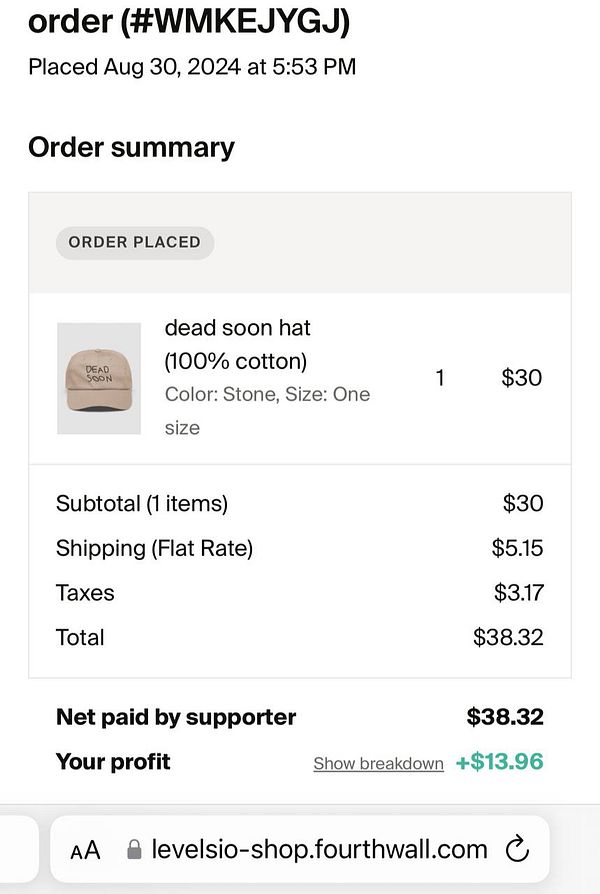600x894 pixels.
Task: Click the Taxes $3.17 amount
Action: click(518, 593)
